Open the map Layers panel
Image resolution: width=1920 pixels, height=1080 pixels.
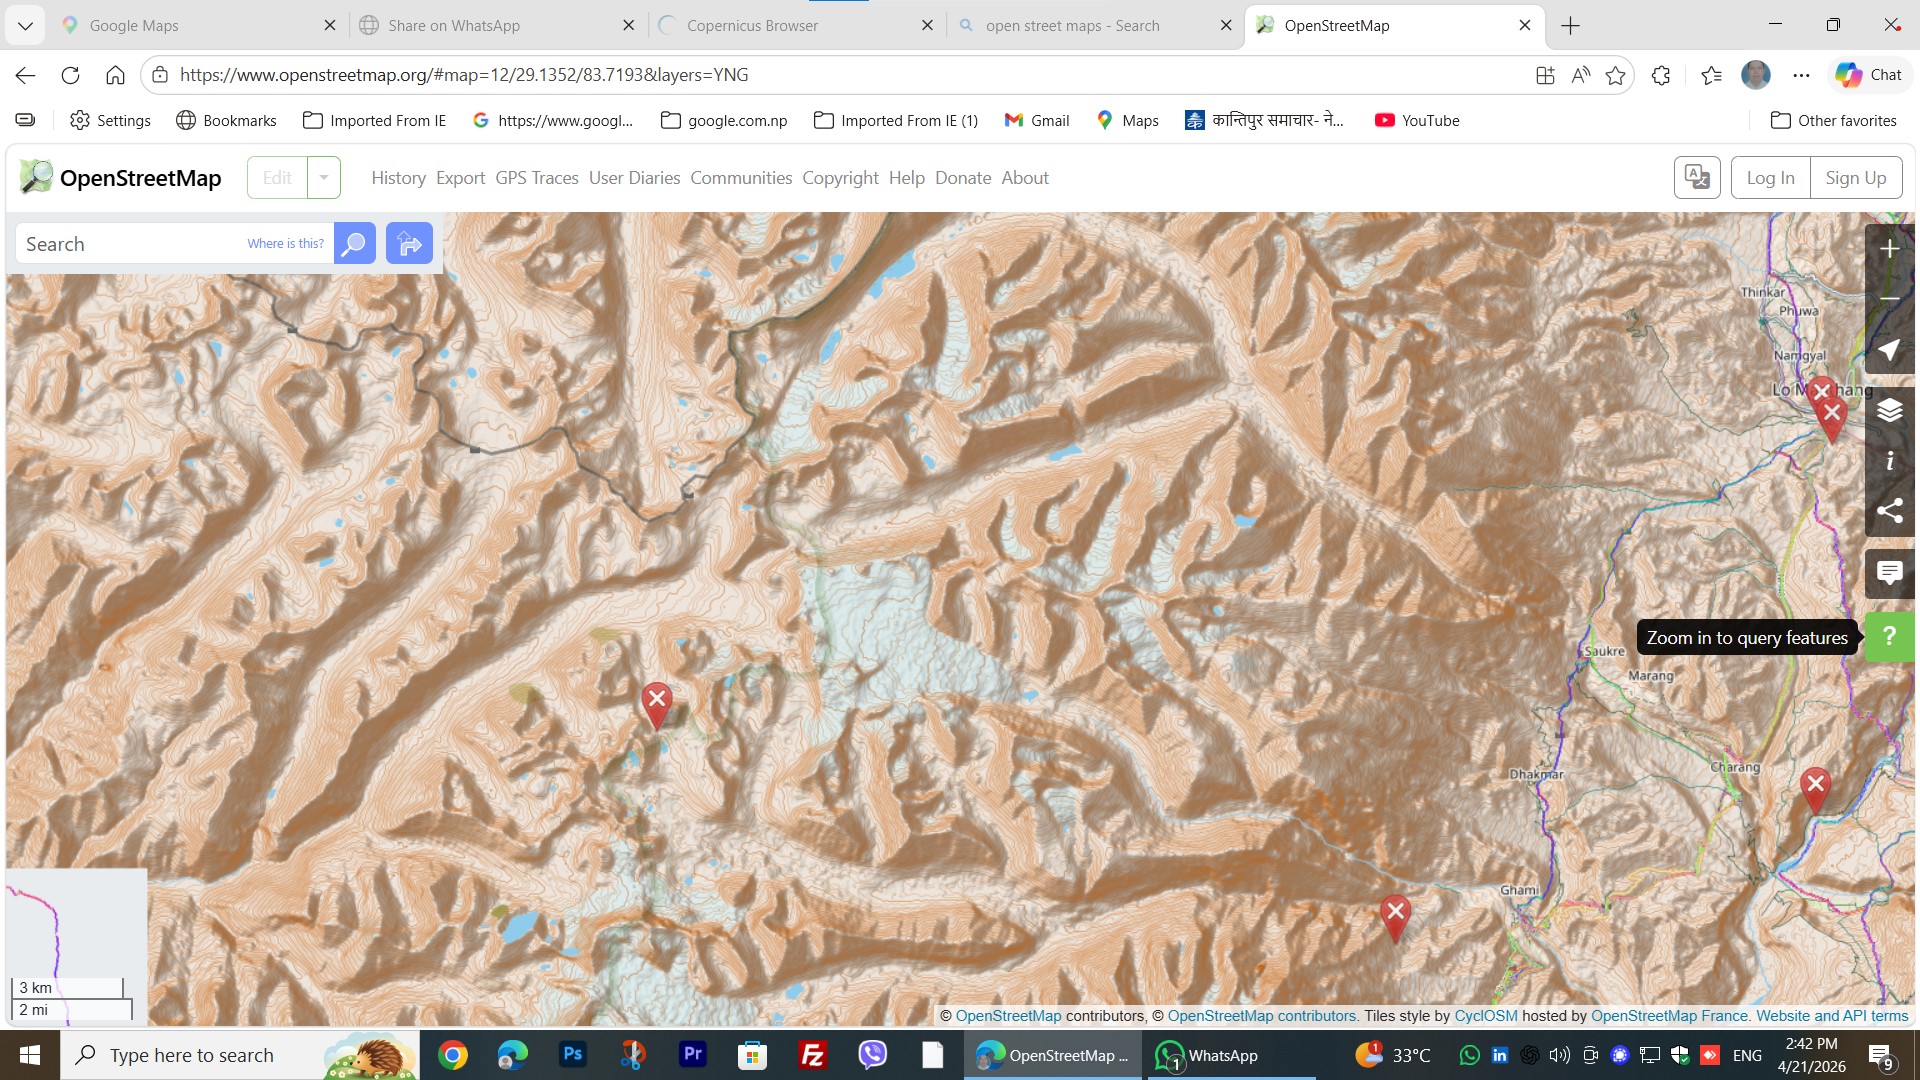coord(1889,411)
